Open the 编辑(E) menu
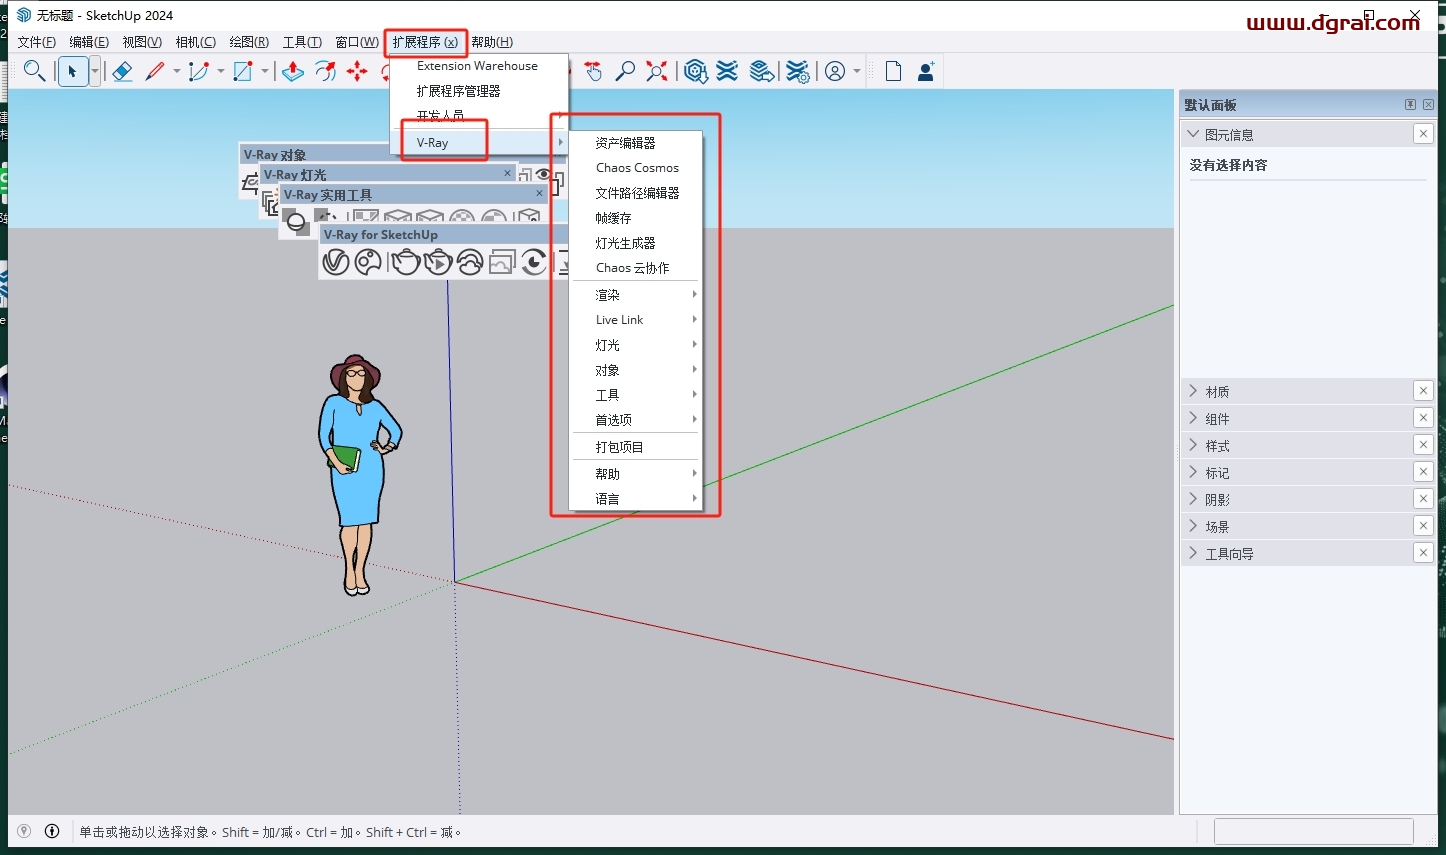The height and width of the screenshot is (855, 1446). tap(89, 42)
